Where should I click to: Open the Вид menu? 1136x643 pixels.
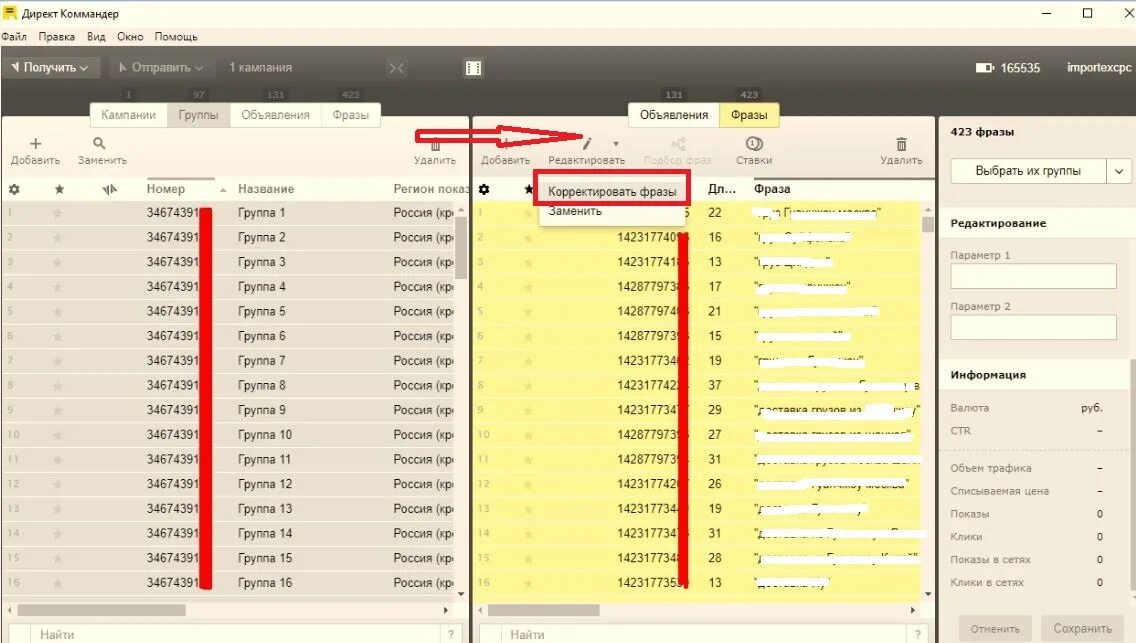coord(96,36)
